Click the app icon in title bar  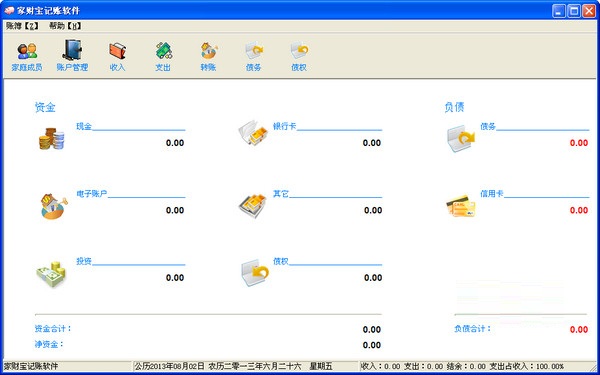click(x=9, y=11)
